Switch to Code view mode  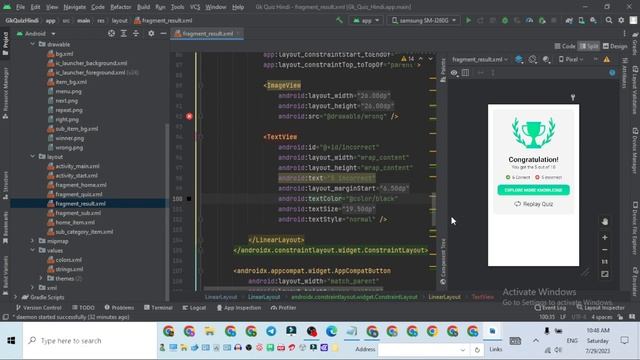click(565, 46)
